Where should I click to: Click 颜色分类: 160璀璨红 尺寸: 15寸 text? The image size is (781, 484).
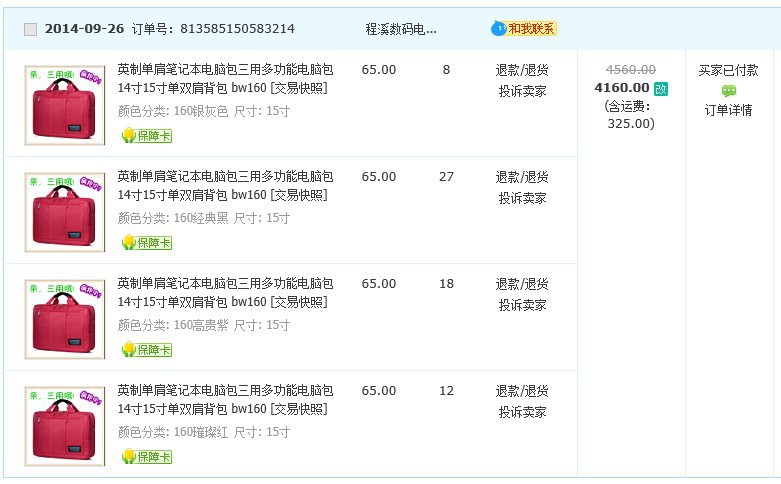(204, 432)
